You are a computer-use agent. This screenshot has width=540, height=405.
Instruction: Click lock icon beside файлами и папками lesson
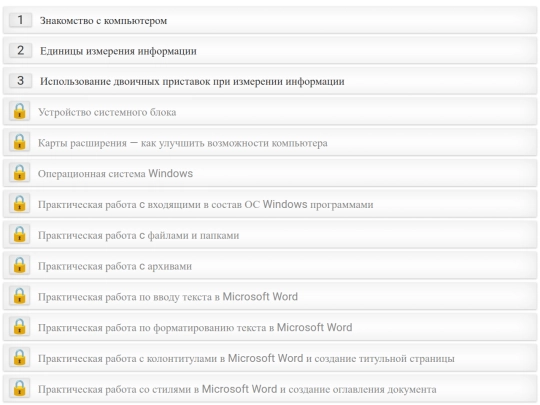[x=20, y=234]
